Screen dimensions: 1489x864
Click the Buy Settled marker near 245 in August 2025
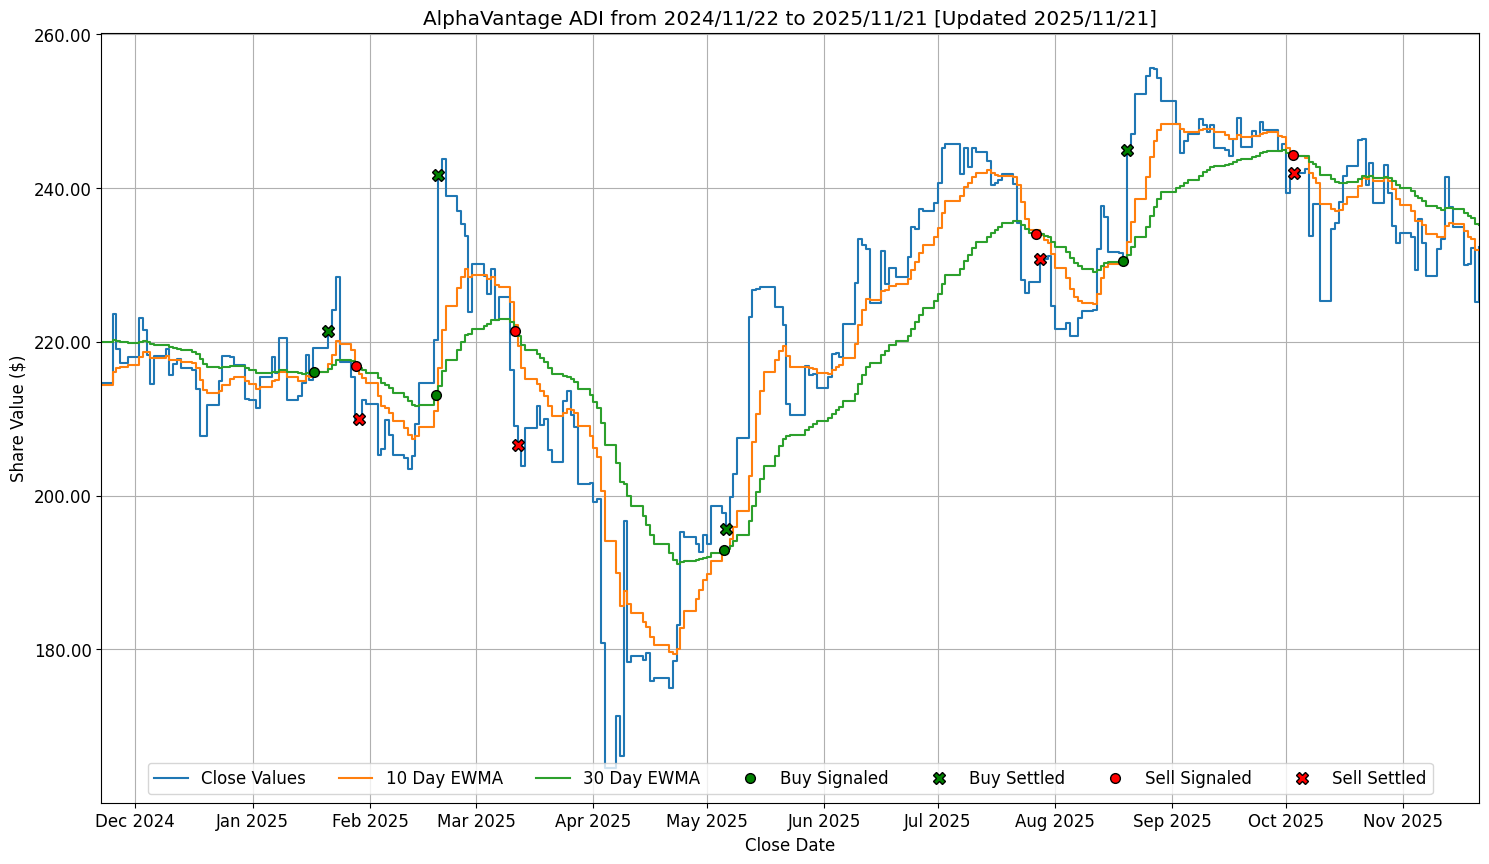[x=1127, y=150]
